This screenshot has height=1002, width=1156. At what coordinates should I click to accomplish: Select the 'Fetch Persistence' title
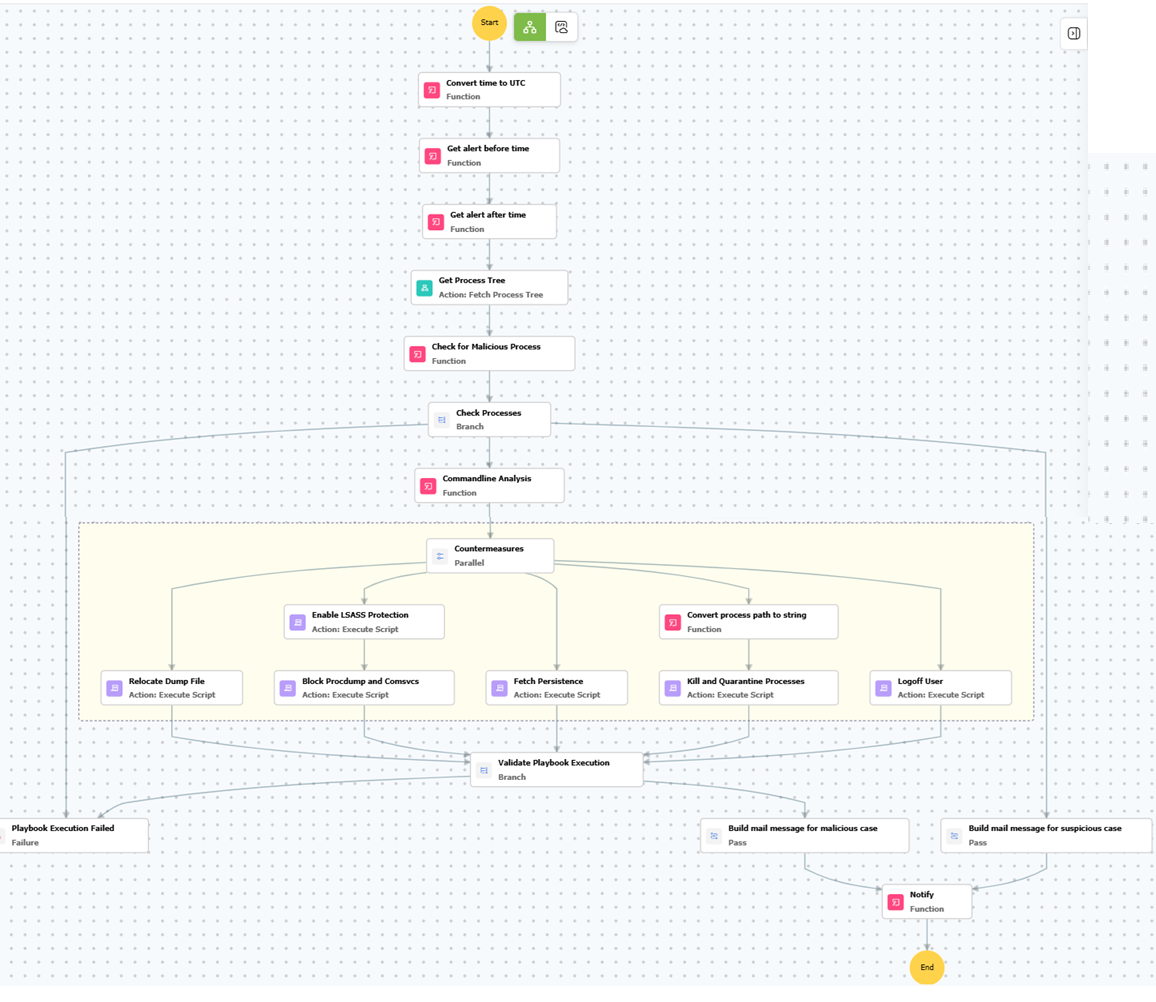click(549, 681)
